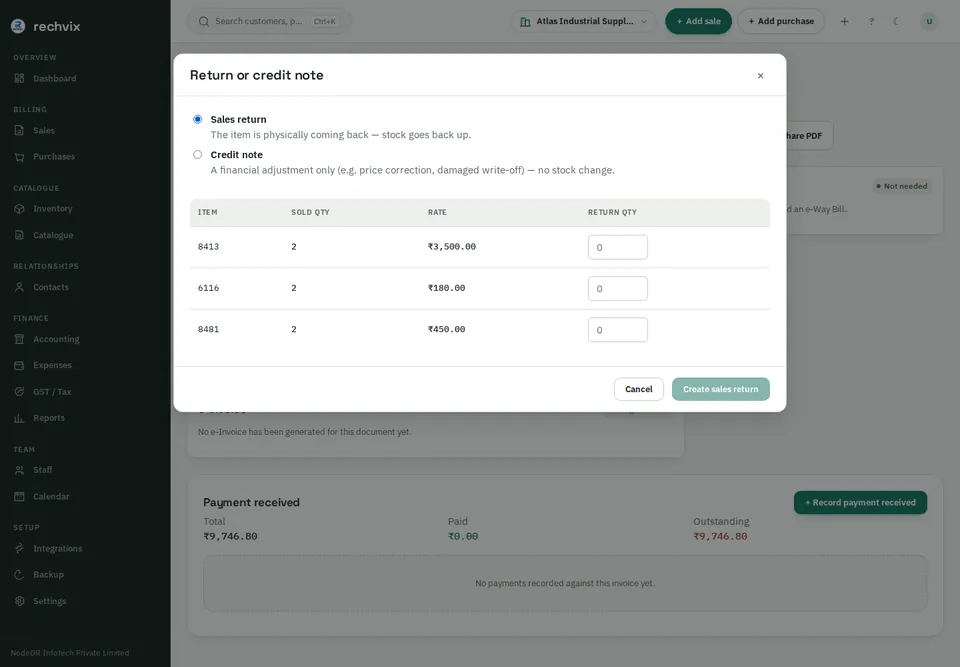Screen dimensions: 960x667
Task: Click the Backup sidebar icon
Action: click(20, 575)
